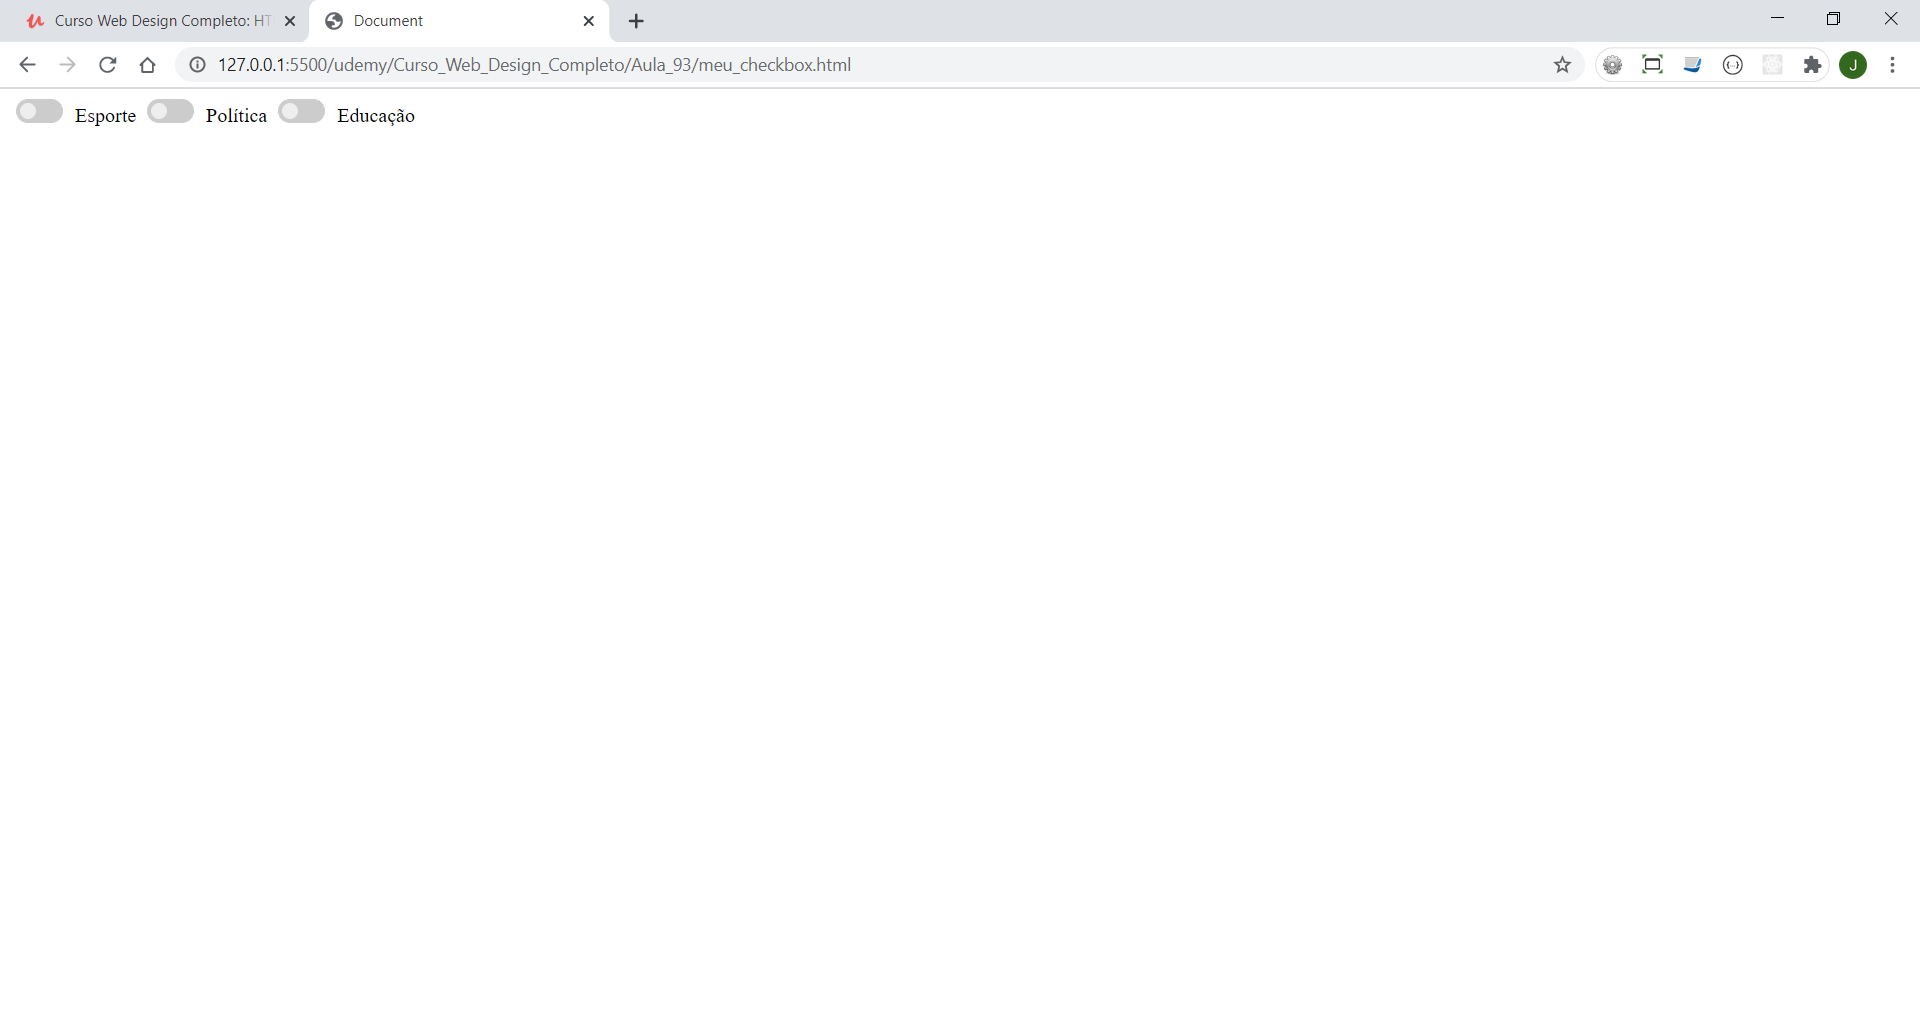
Task: Close the Curso Web Design Completo tab
Action: pos(290,21)
